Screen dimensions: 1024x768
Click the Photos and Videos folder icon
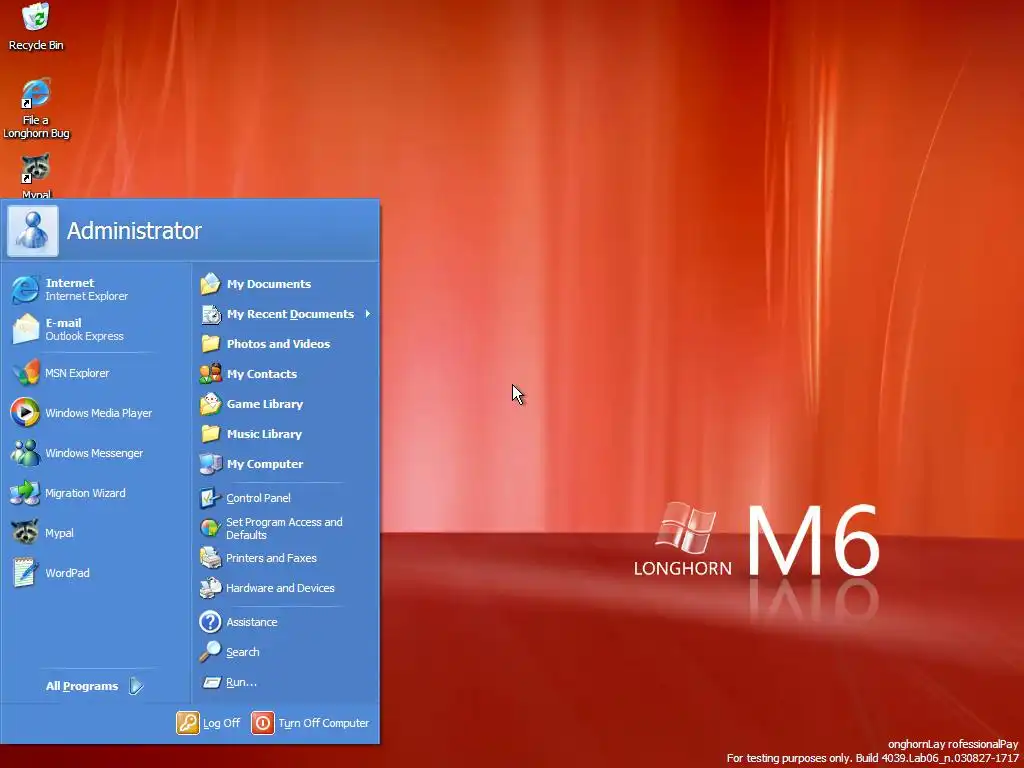pos(210,344)
